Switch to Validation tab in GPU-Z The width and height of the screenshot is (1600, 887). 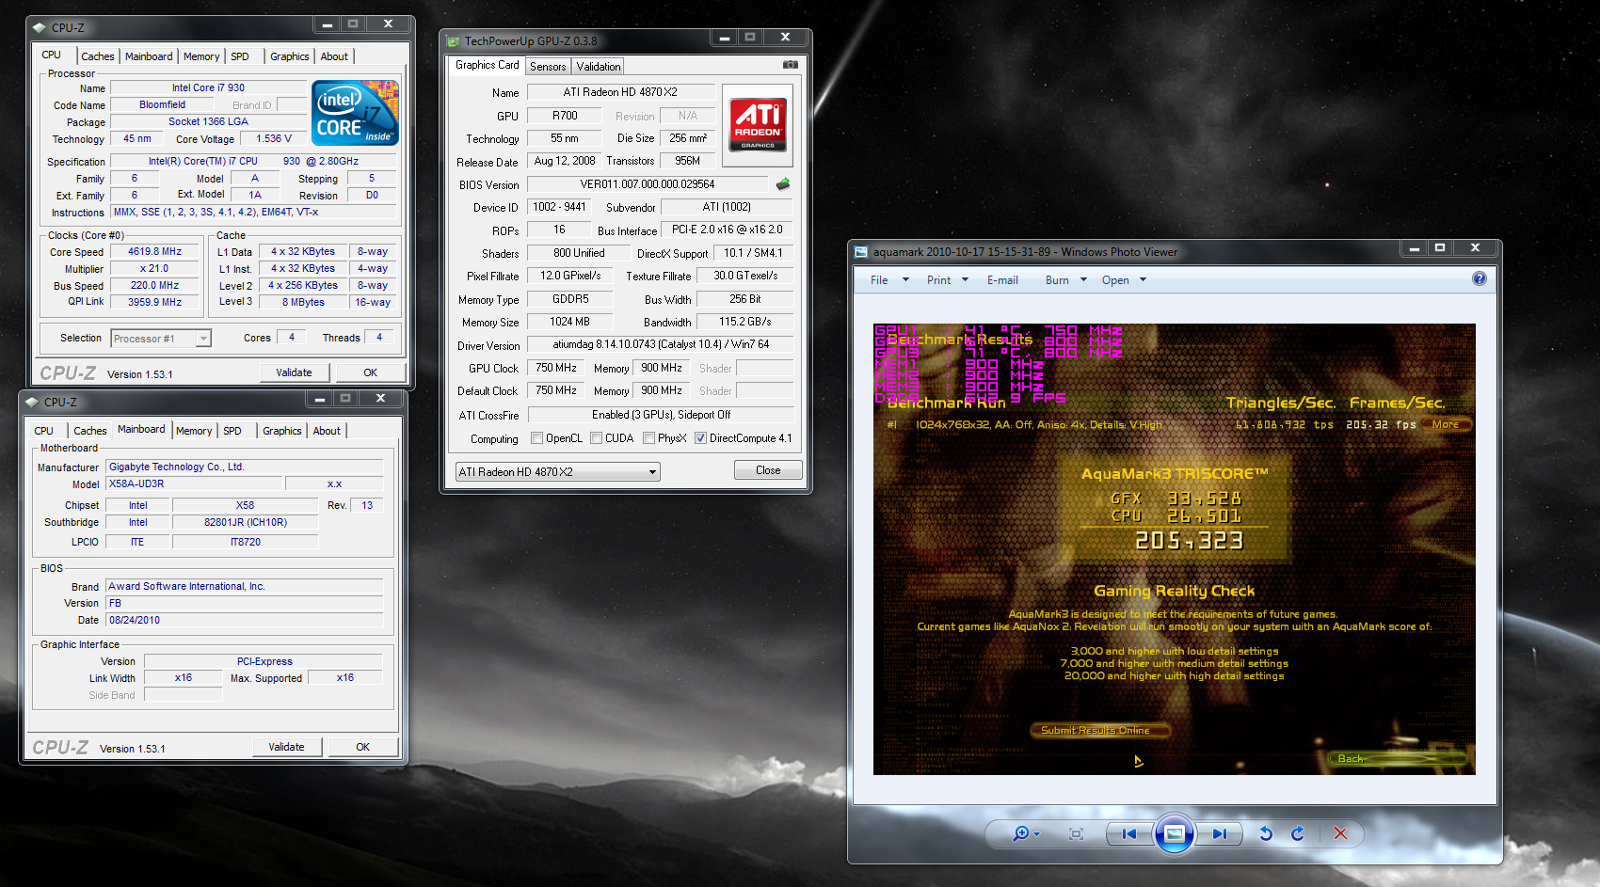tap(598, 66)
